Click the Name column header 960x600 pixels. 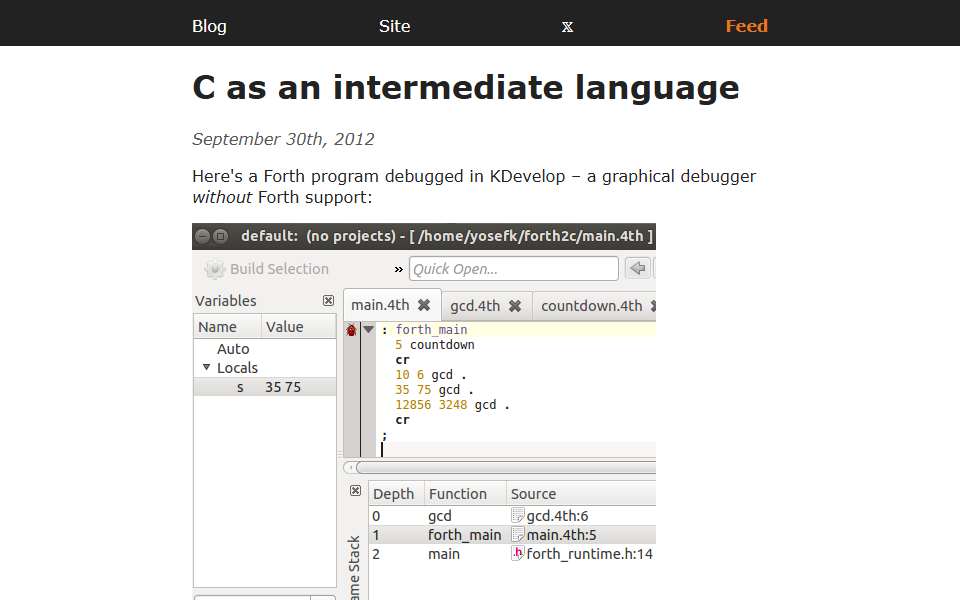tap(228, 327)
